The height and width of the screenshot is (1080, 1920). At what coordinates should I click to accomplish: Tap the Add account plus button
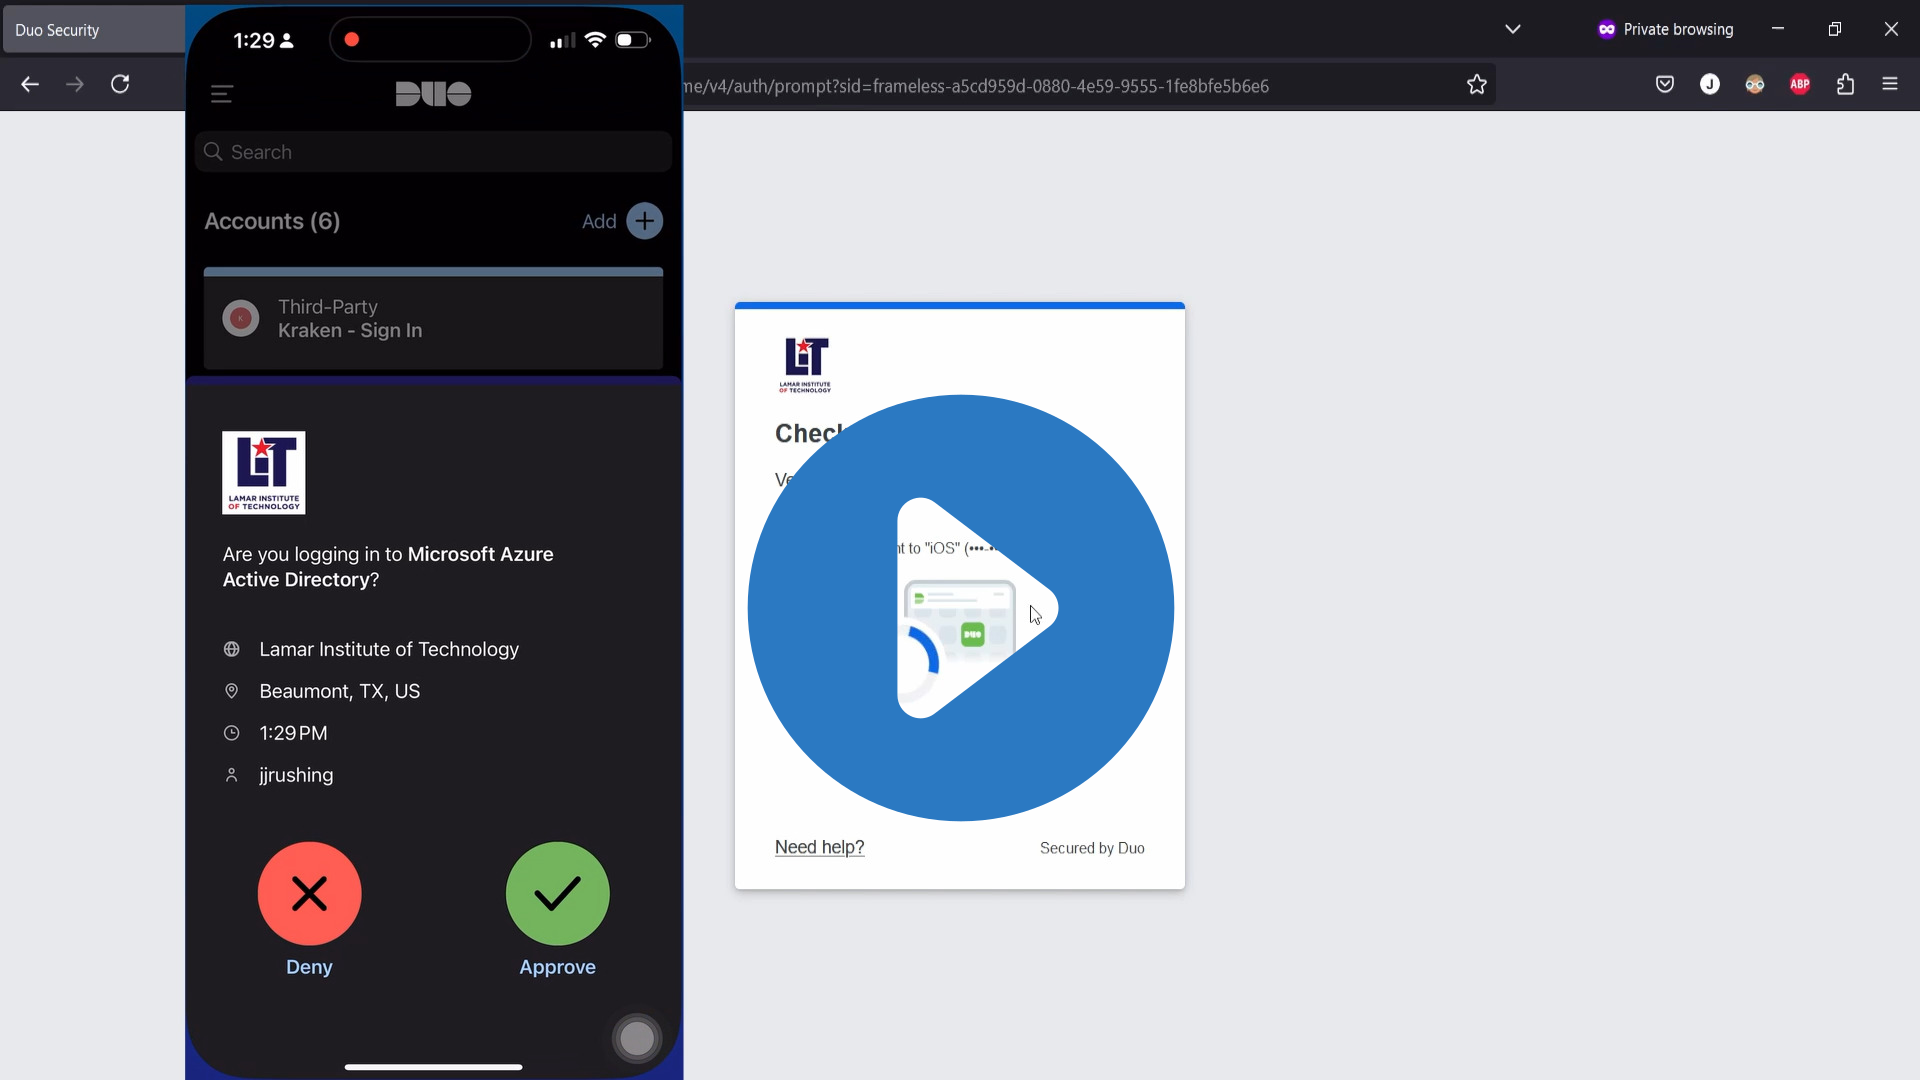point(645,221)
